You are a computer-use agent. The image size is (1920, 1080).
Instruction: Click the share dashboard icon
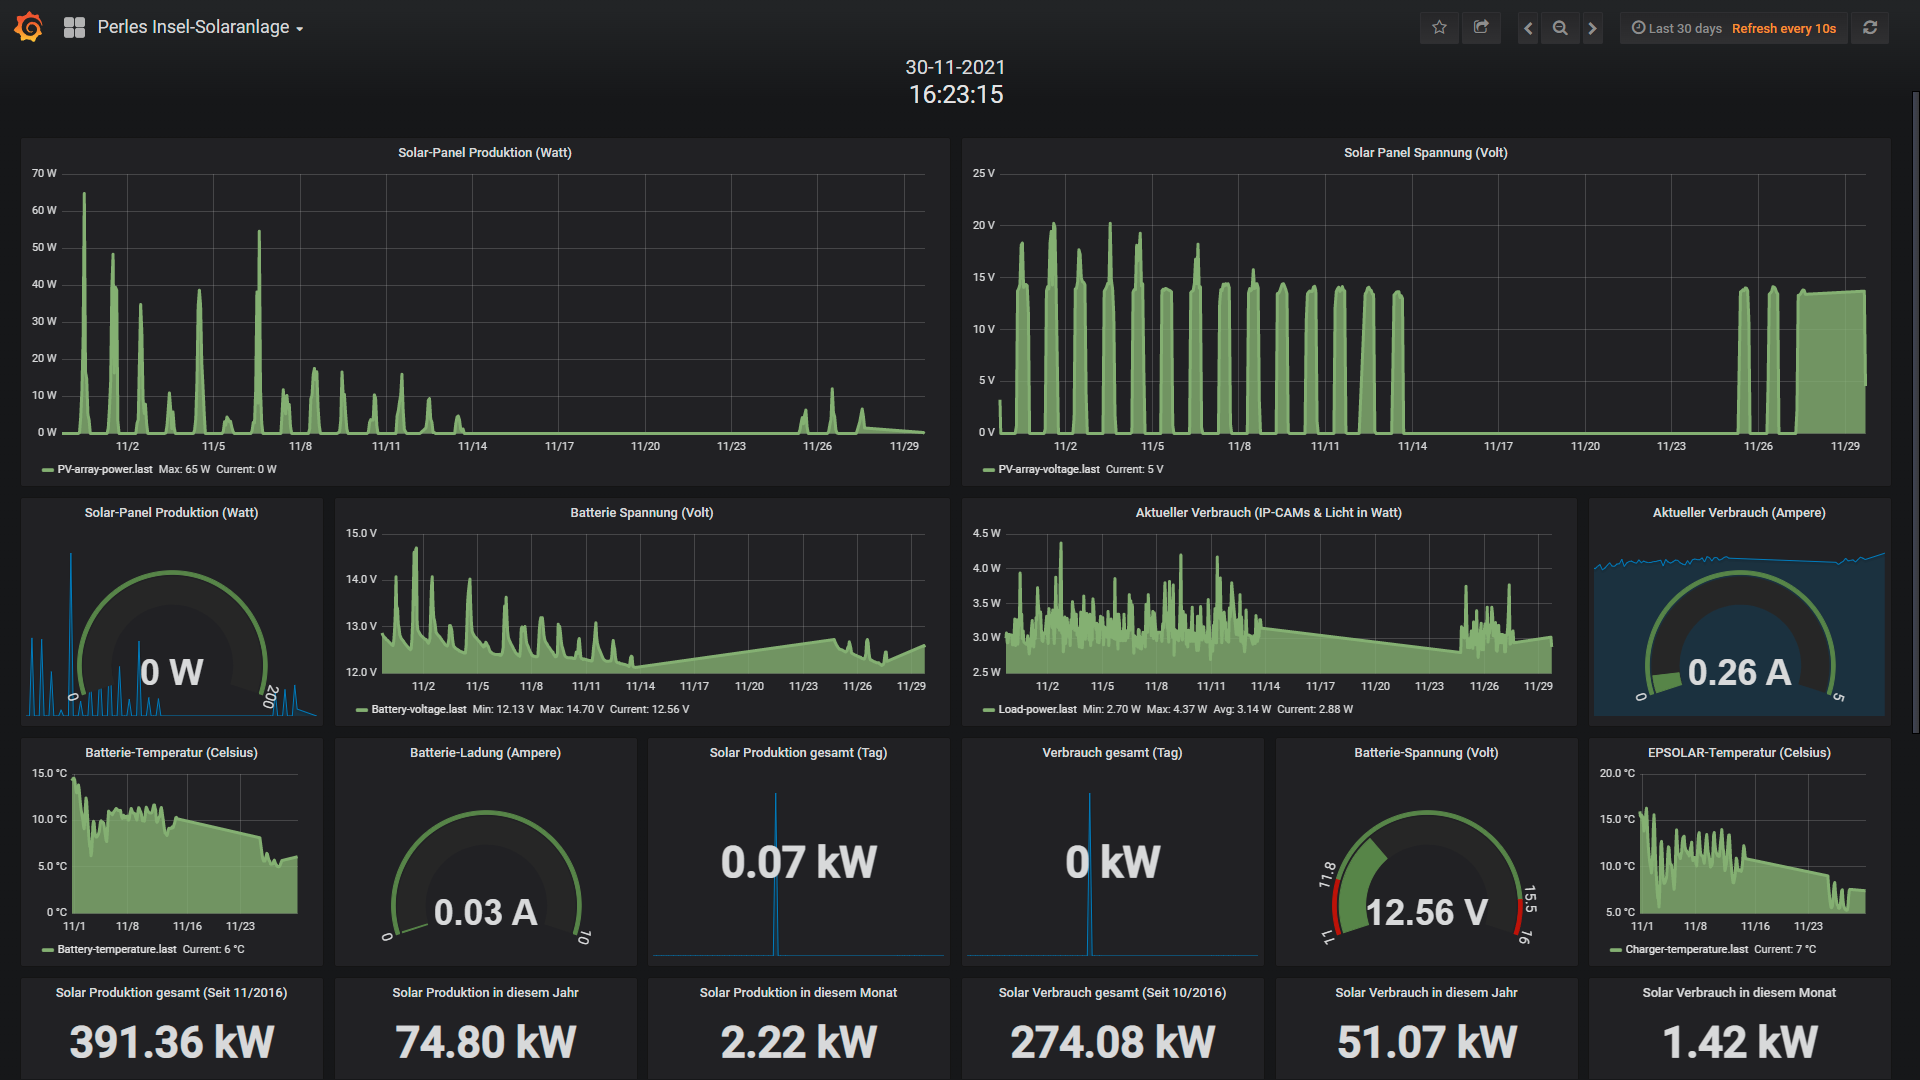[1481, 28]
